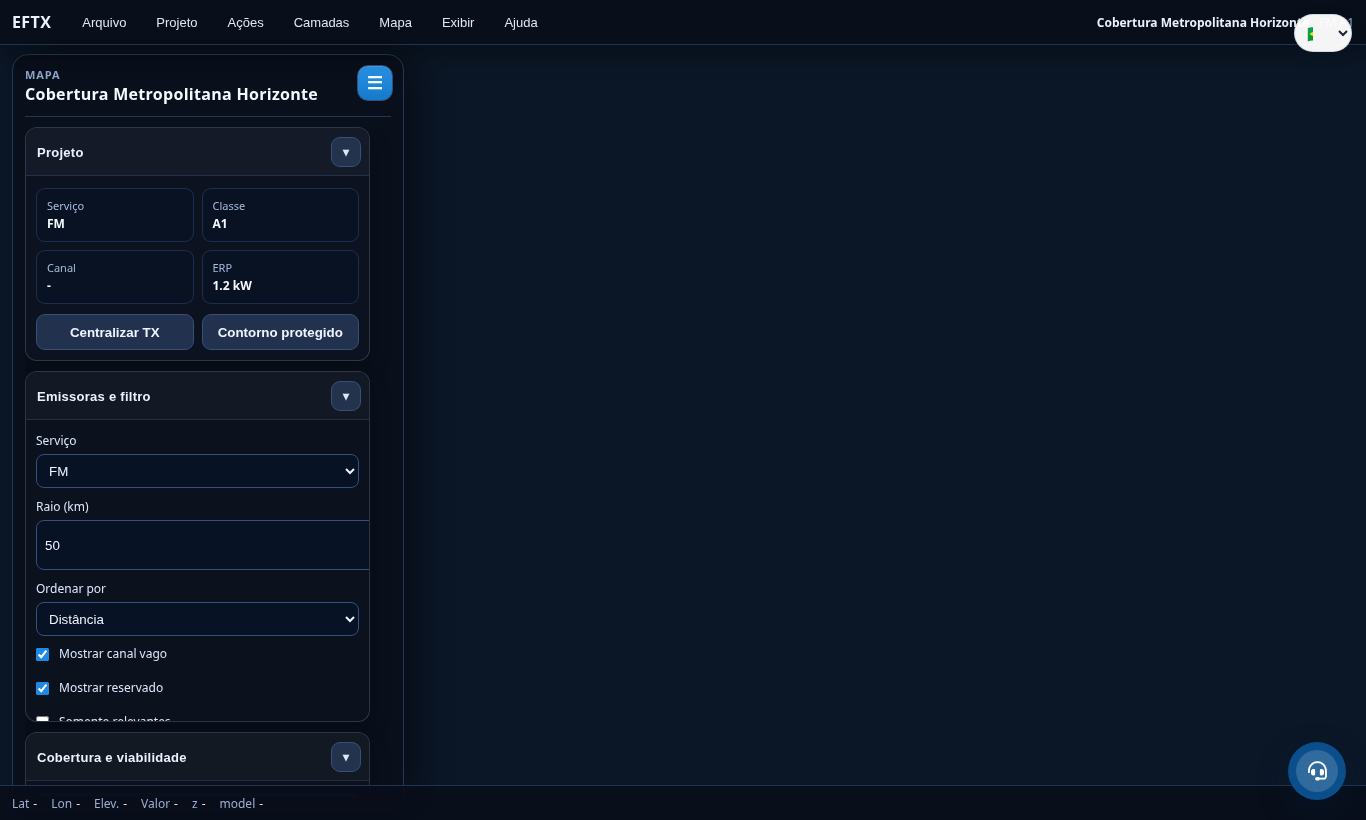The width and height of the screenshot is (1366, 820).
Task: Click the ERP 1.2 kW info card
Action: click(x=280, y=277)
